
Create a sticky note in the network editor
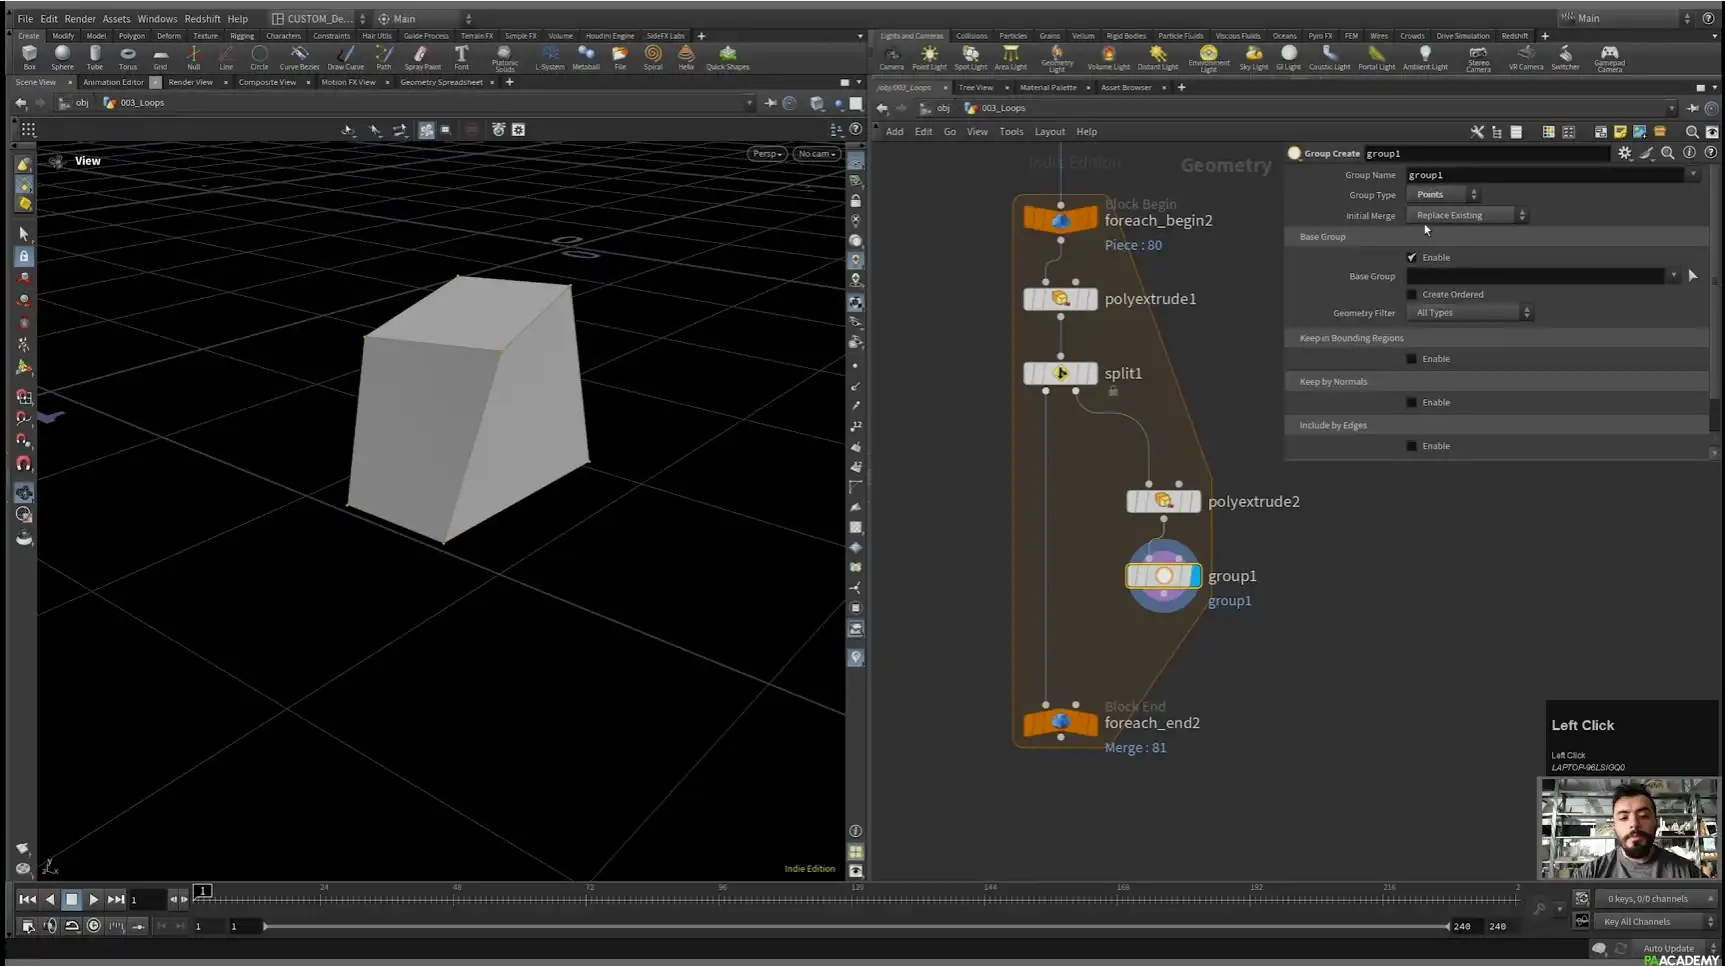point(1620,131)
